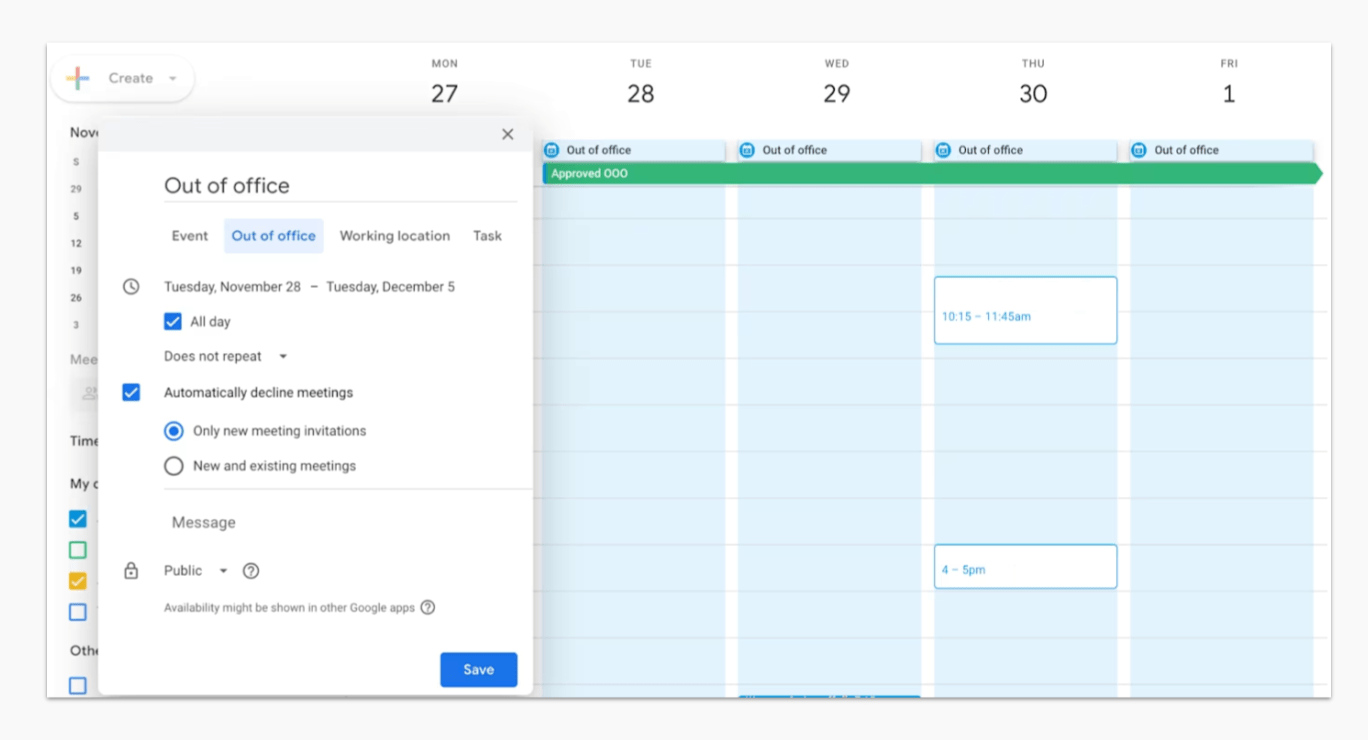Image resolution: width=1368 pixels, height=740 pixels.
Task: Click the Message input field
Action: [340, 522]
